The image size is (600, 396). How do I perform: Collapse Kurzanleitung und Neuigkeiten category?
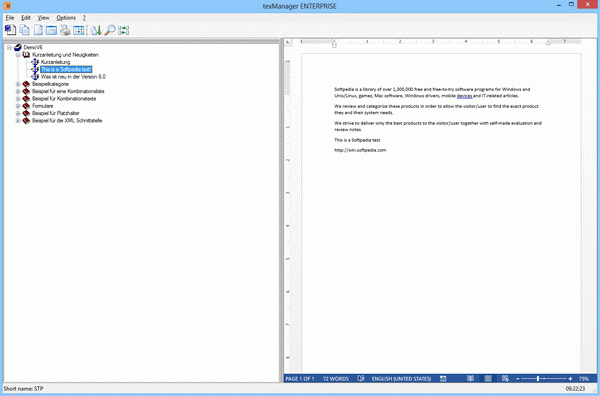[x=18, y=55]
